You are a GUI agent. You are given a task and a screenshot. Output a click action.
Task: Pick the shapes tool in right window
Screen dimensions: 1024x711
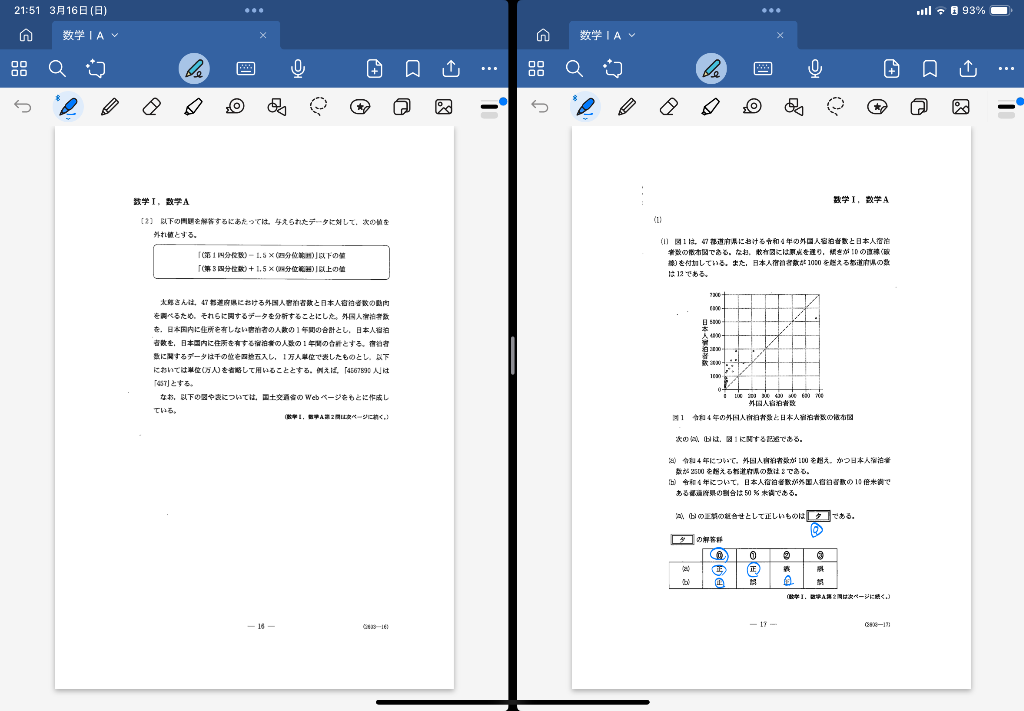(x=794, y=107)
